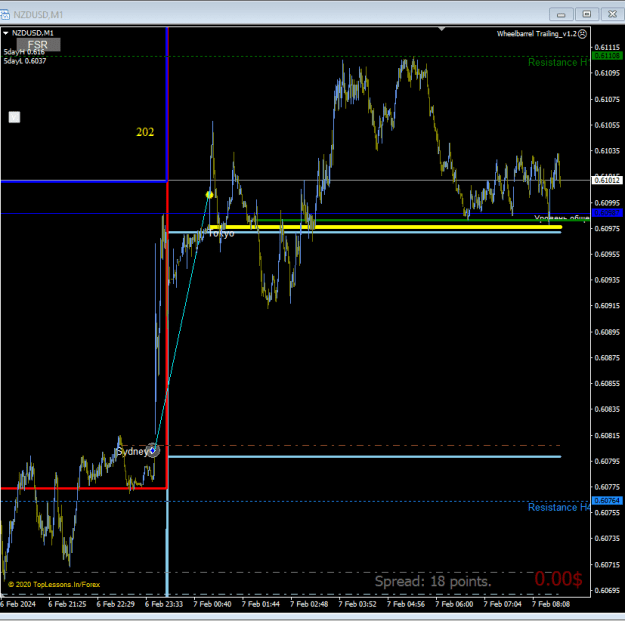Click the © 2020 TopLessons.In/Forex text
This screenshot has height=621, width=625.
pos(54,585)
